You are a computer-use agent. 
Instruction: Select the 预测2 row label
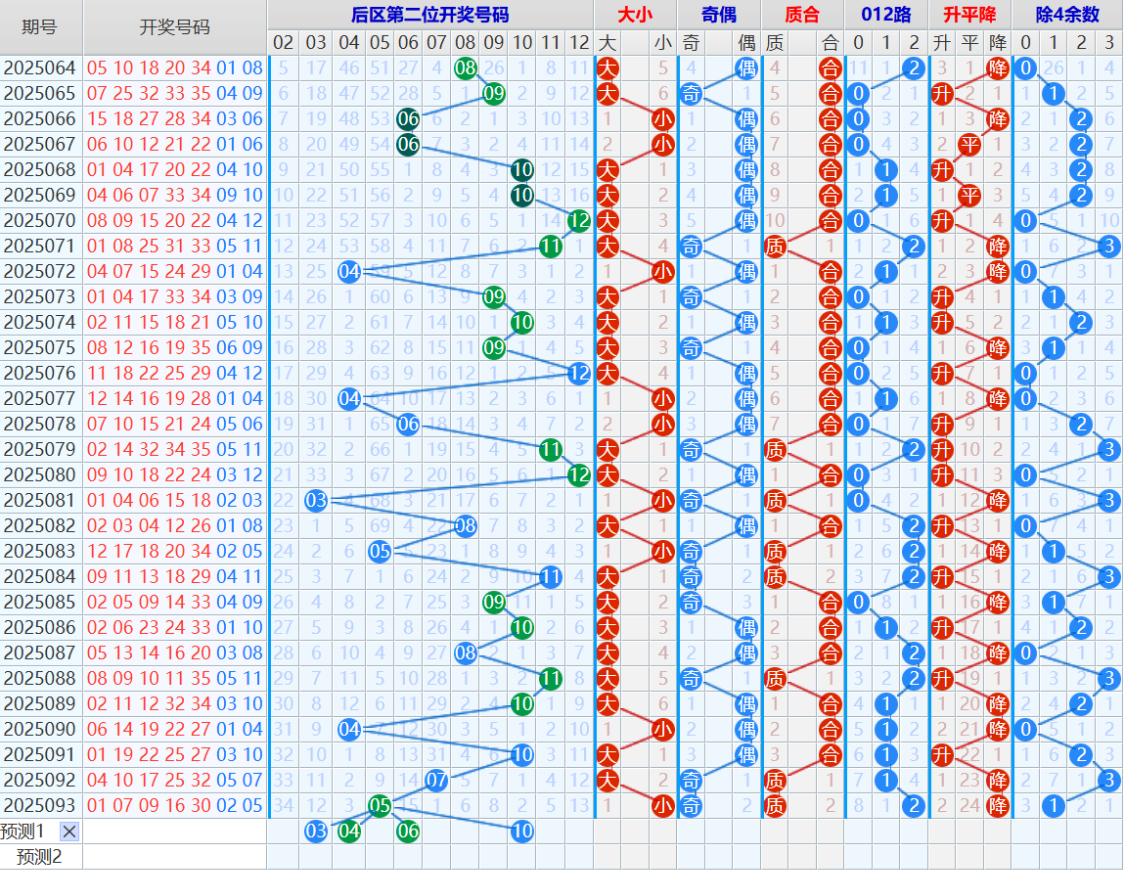(x=40, y=857)
